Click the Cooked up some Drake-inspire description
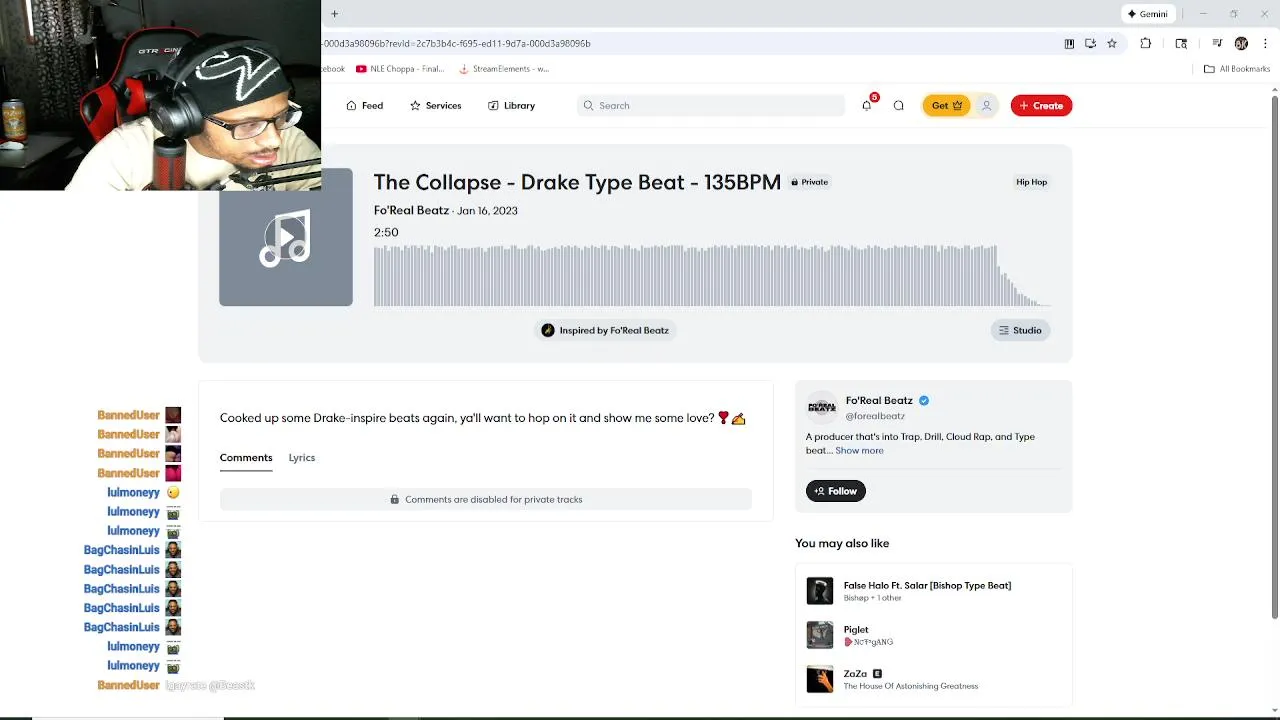 [483, 418]
